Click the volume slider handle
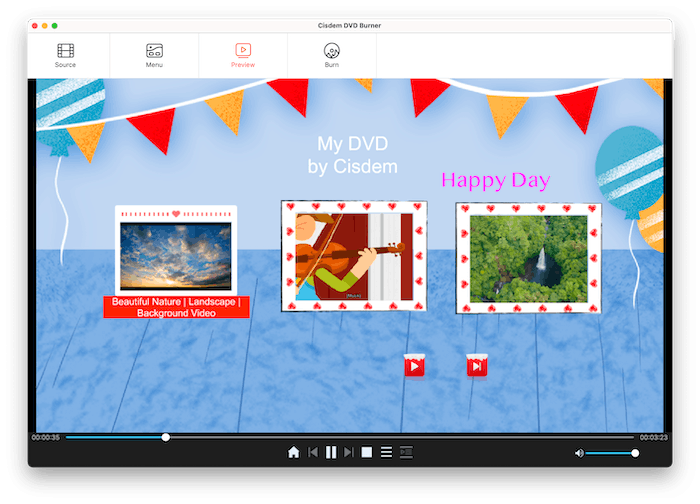This screenshot has width=700, height=504. tap(635, 453)
